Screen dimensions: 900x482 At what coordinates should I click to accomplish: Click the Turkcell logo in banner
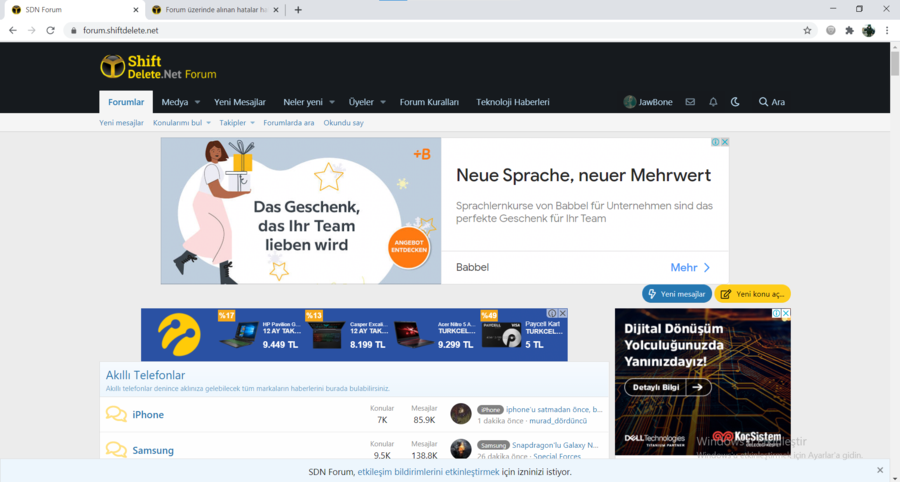[x=179, y=335]
